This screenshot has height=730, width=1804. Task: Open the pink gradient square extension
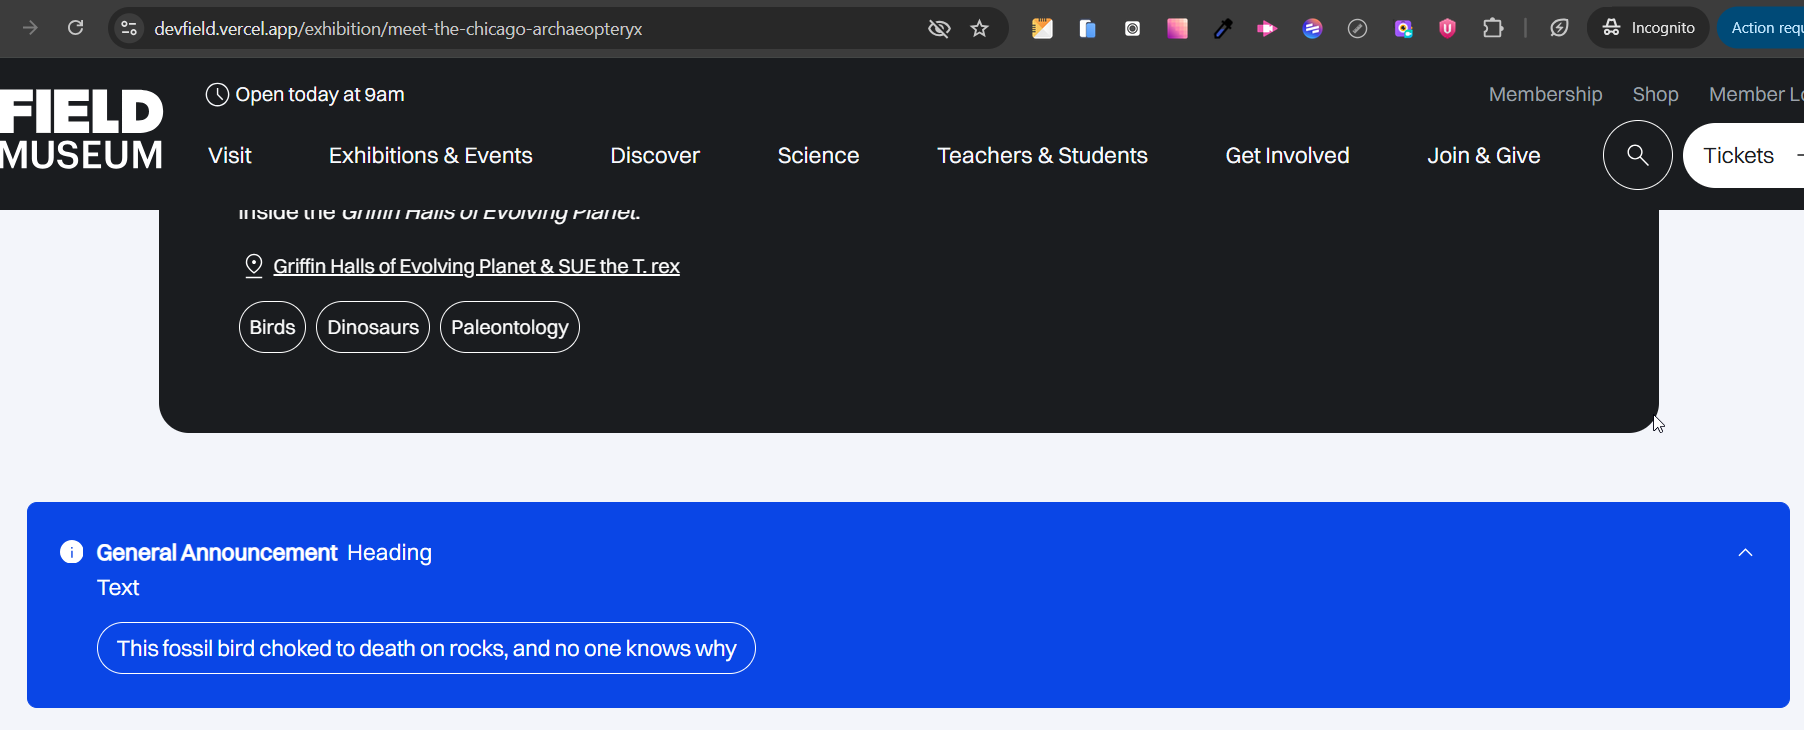(x=1177, y=28)
